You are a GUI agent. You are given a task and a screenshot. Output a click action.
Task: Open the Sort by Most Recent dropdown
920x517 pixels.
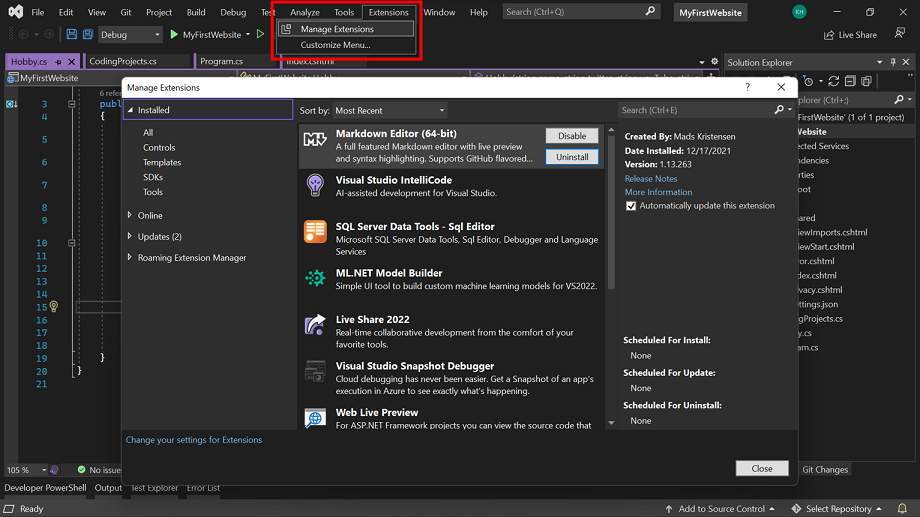390,110
